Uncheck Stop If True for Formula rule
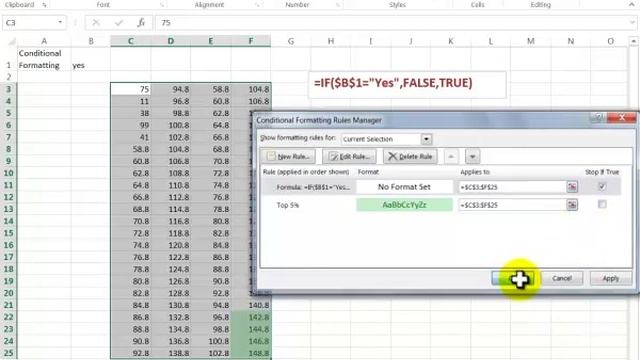Image resolution: width=640 pixels, height=360 pixels. 602,187
